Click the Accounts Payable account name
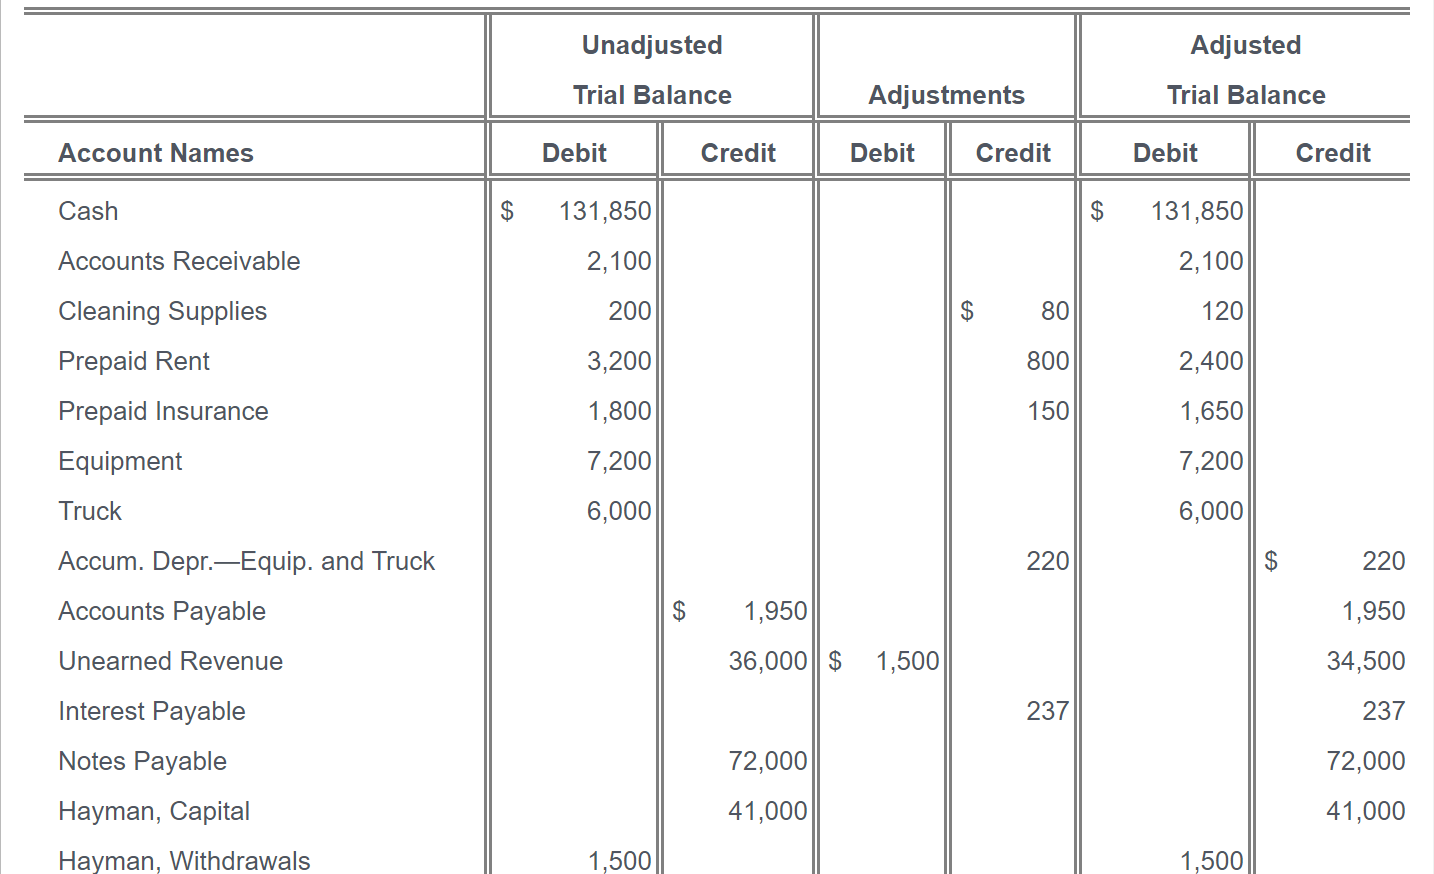 [162, 611]
